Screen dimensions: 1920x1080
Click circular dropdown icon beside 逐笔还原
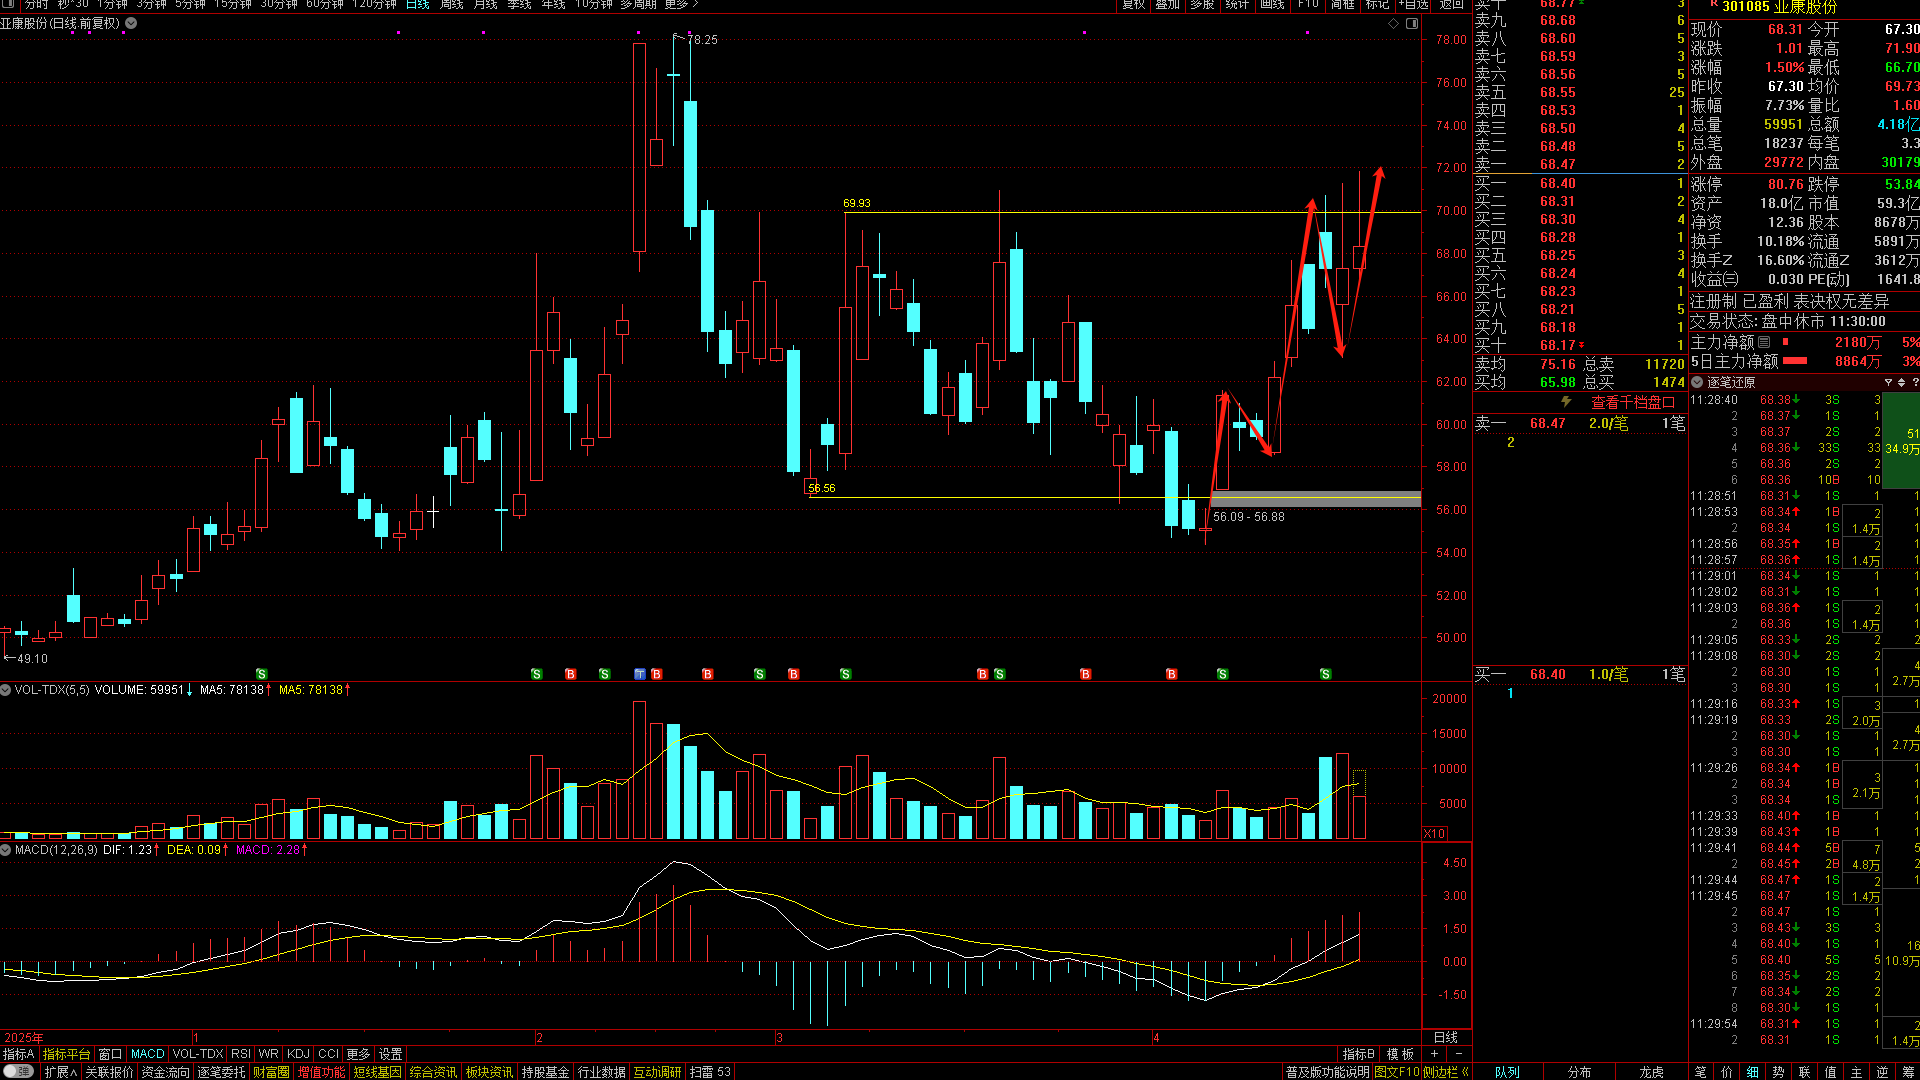tap(1697, 382)
